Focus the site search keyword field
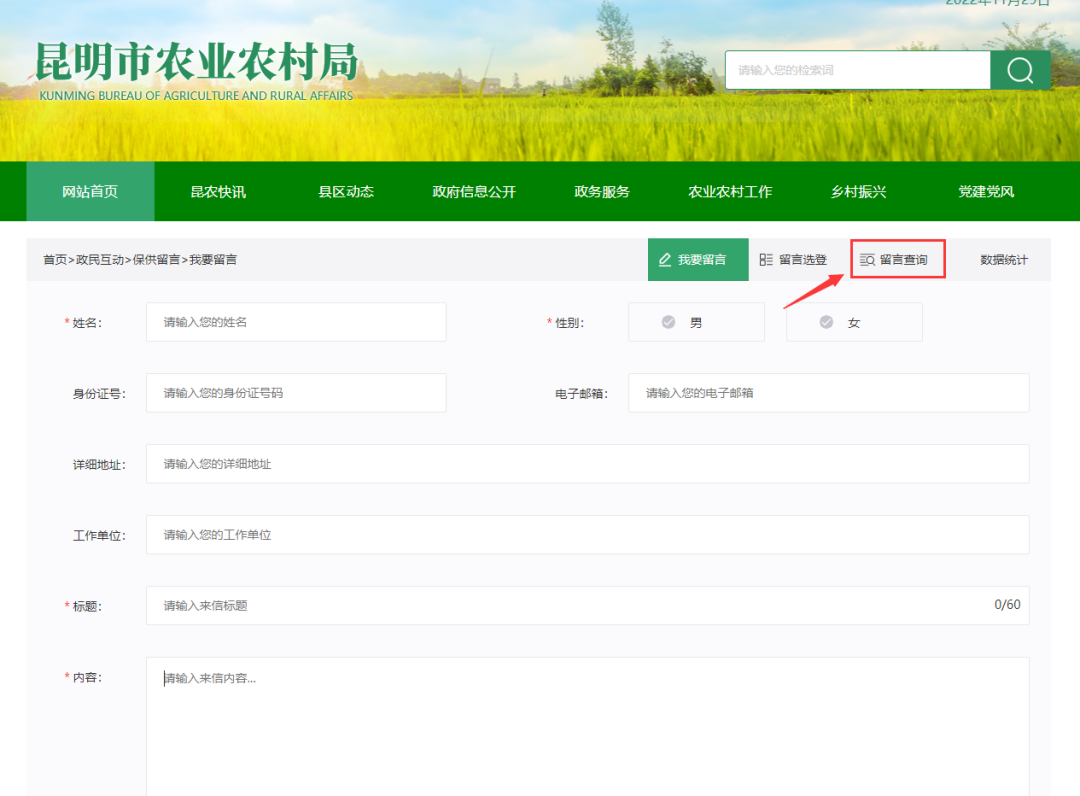 click(x=858, y=70)
